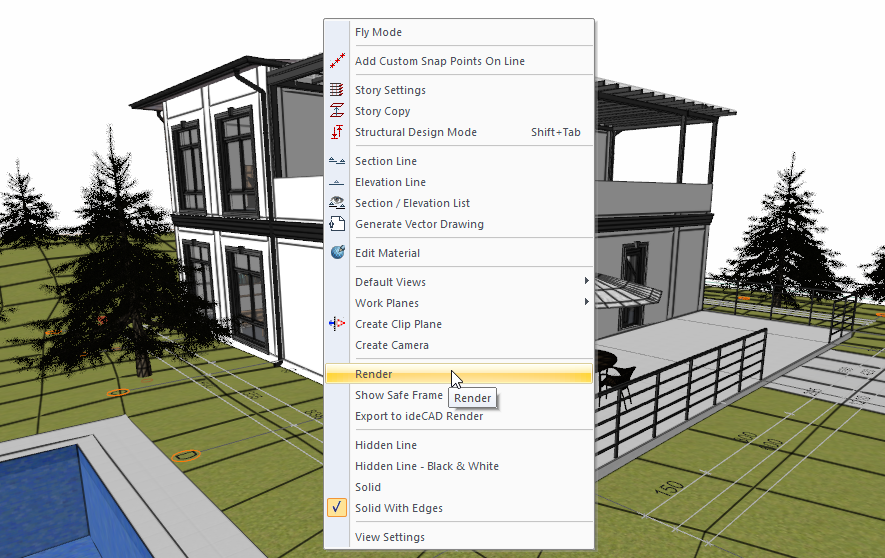Click the Story Settings icon

pyautogui.click(x=337, y=90)
